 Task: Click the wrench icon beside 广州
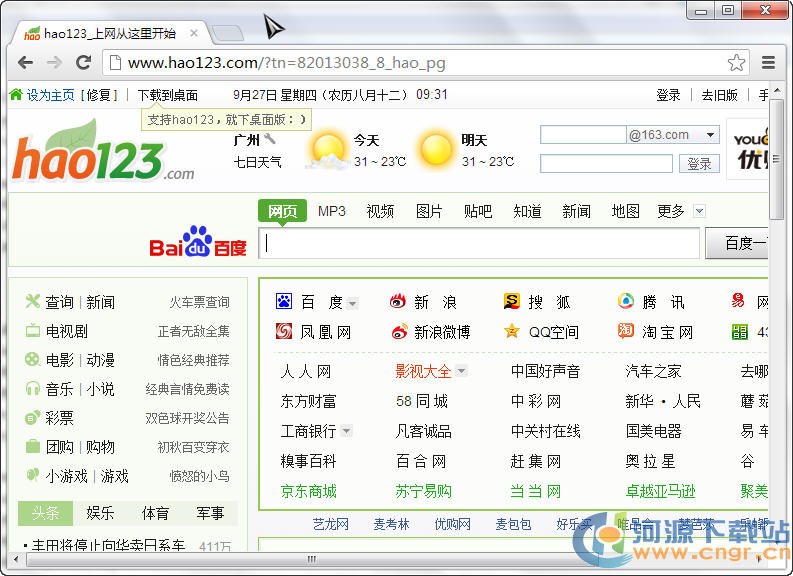270,139
